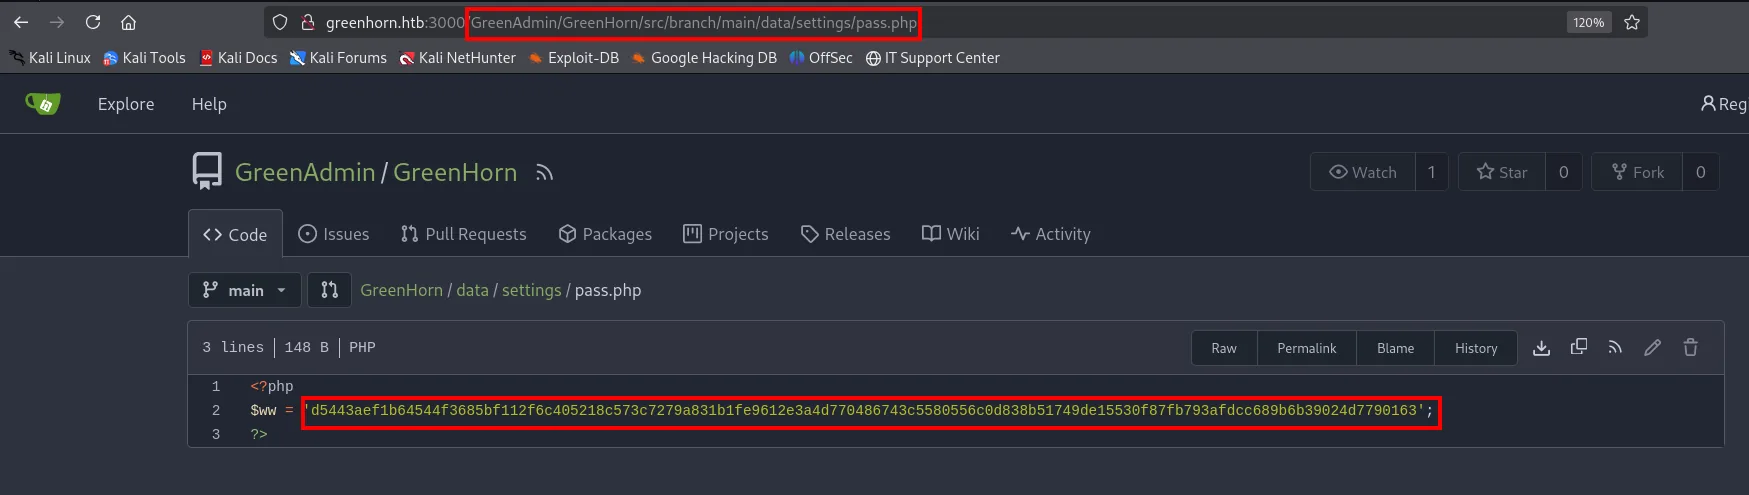Click the Register user link
Viewport: 1749px width, 495px height.
1724,104
